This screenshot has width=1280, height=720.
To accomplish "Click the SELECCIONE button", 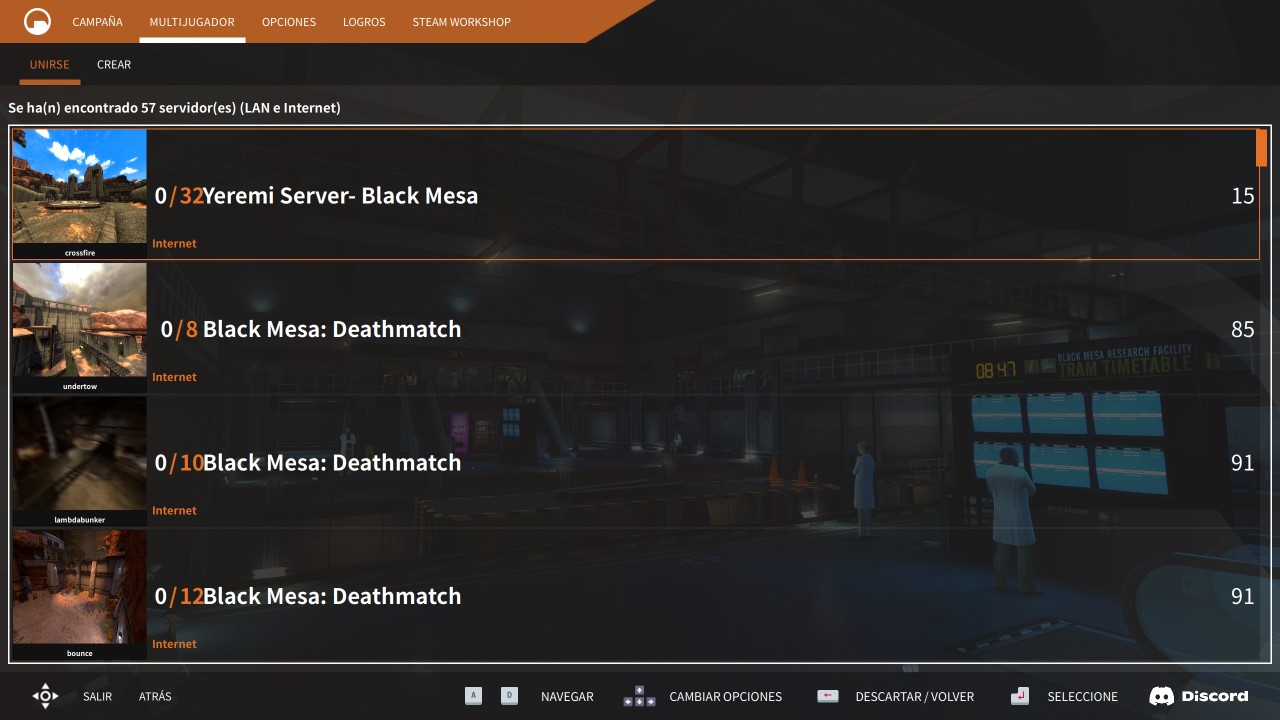I will click(x=1083, y=696).
